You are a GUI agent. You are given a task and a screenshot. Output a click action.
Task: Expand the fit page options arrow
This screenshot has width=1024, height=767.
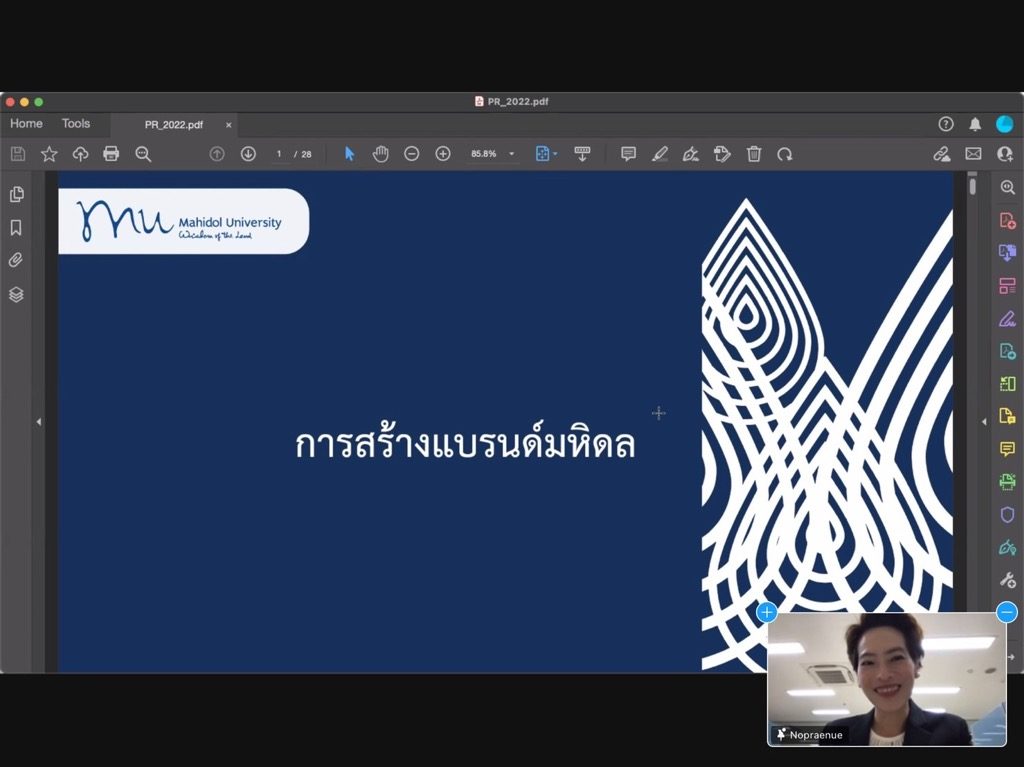(555, 154)
